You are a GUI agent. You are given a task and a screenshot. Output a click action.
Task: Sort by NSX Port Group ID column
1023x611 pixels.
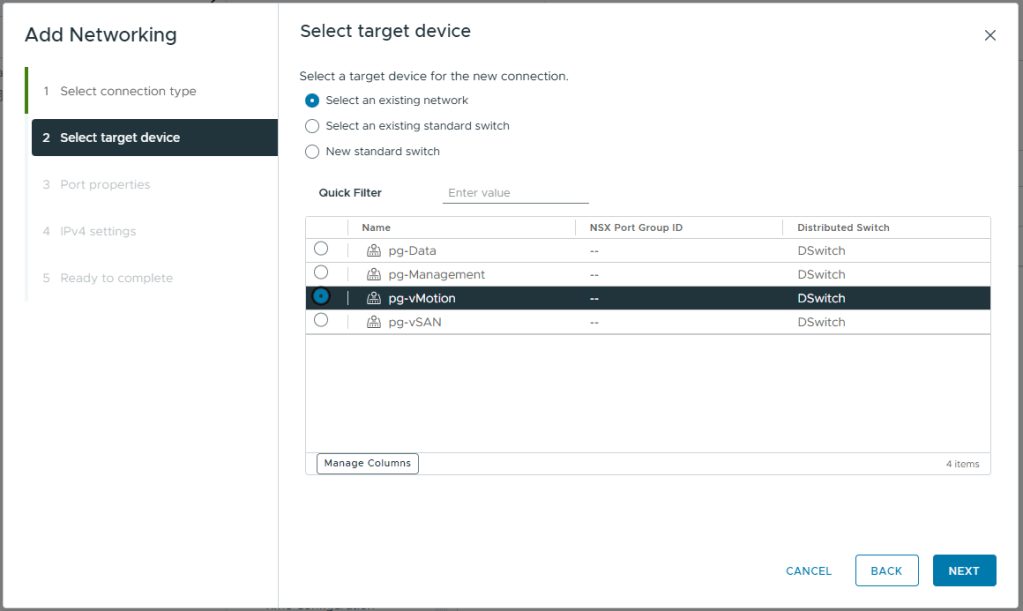pos(636,228)
